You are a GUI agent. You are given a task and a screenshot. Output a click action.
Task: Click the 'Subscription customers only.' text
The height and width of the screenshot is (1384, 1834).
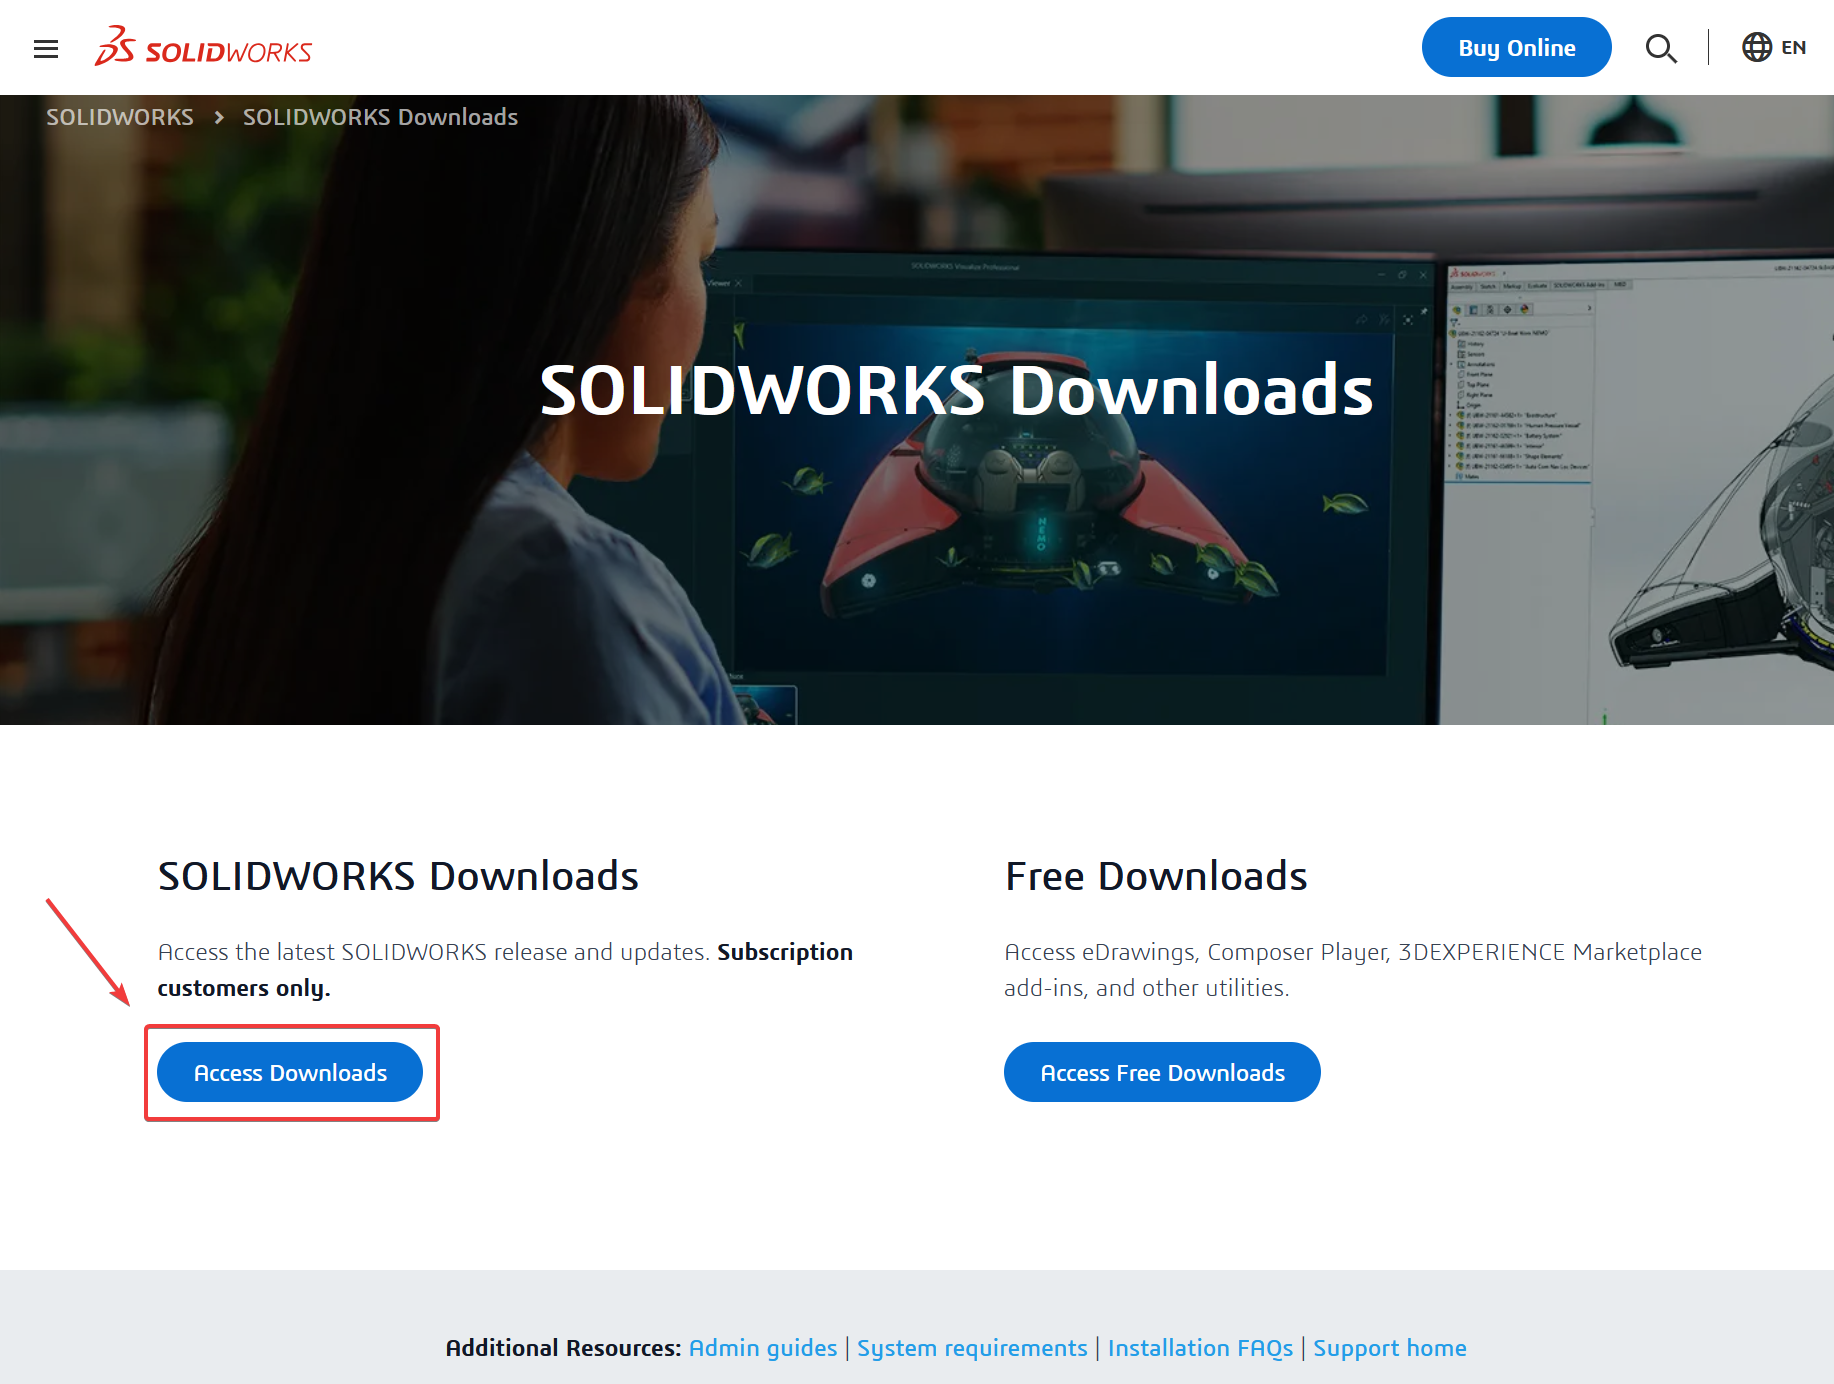point(505,970)
